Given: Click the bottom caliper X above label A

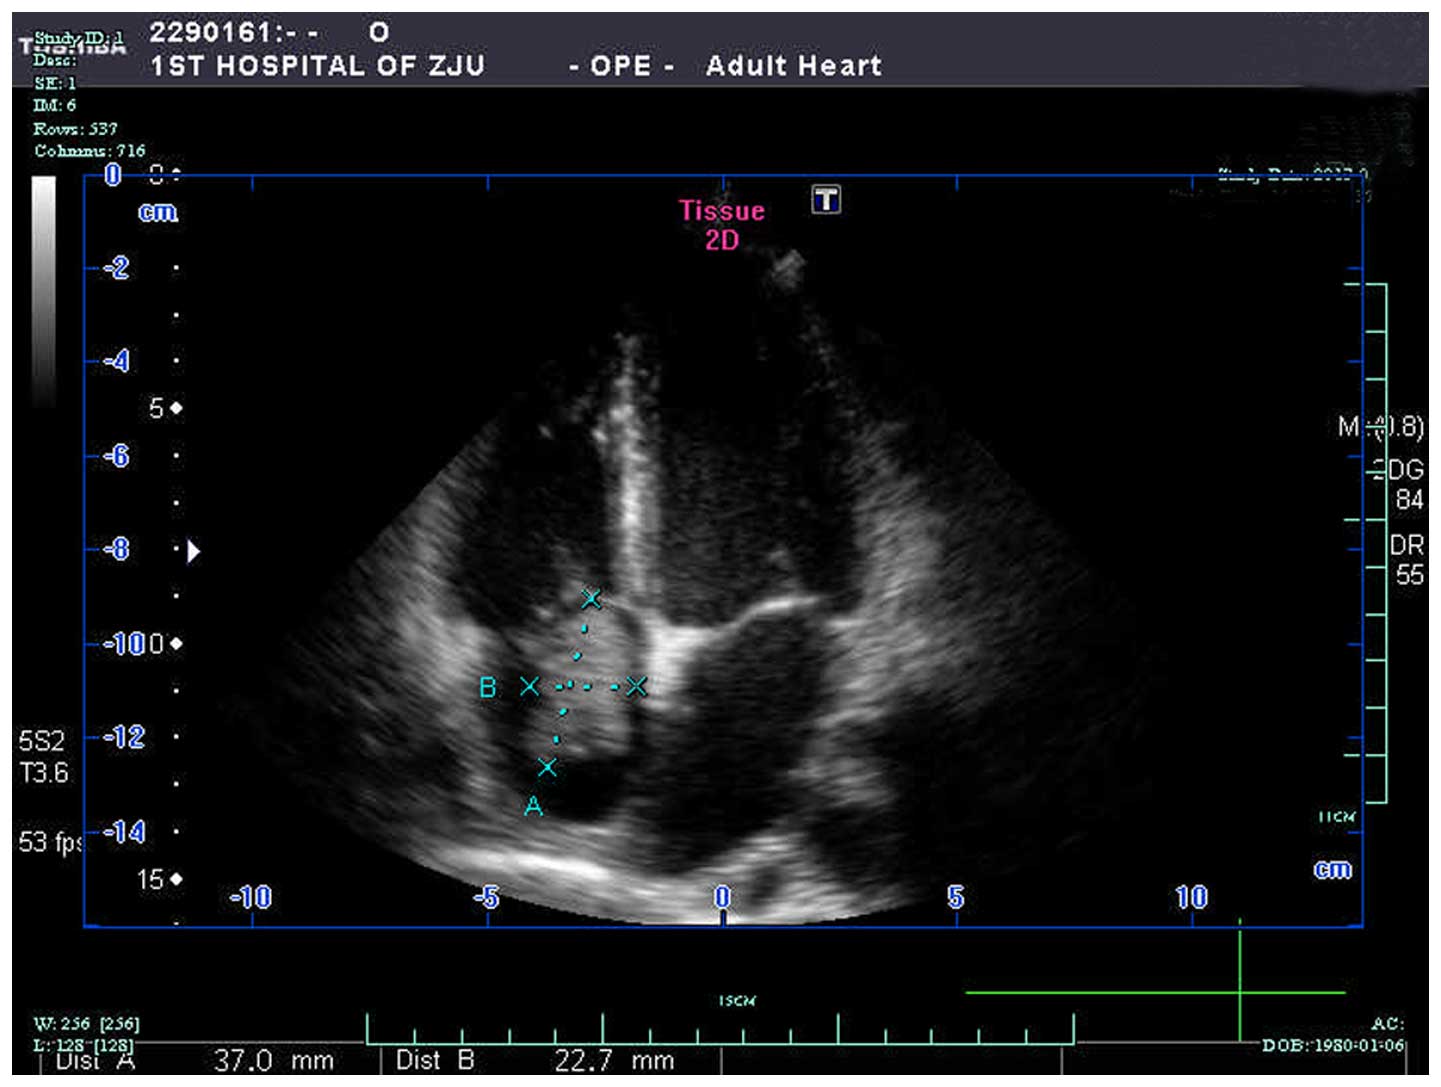Looking at the screenshot, I should coord(547,767).
